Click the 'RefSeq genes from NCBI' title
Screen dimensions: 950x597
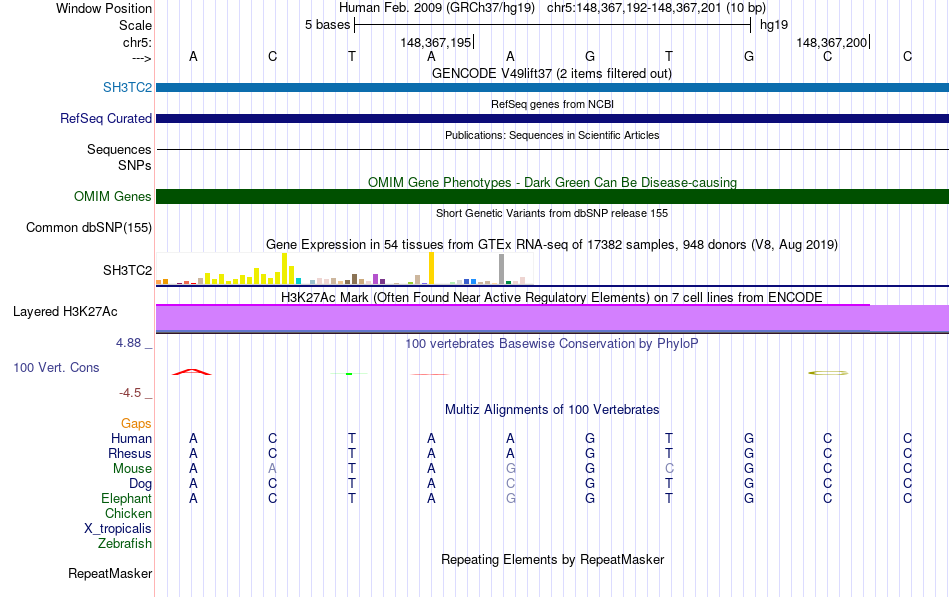tap(552, 104)
